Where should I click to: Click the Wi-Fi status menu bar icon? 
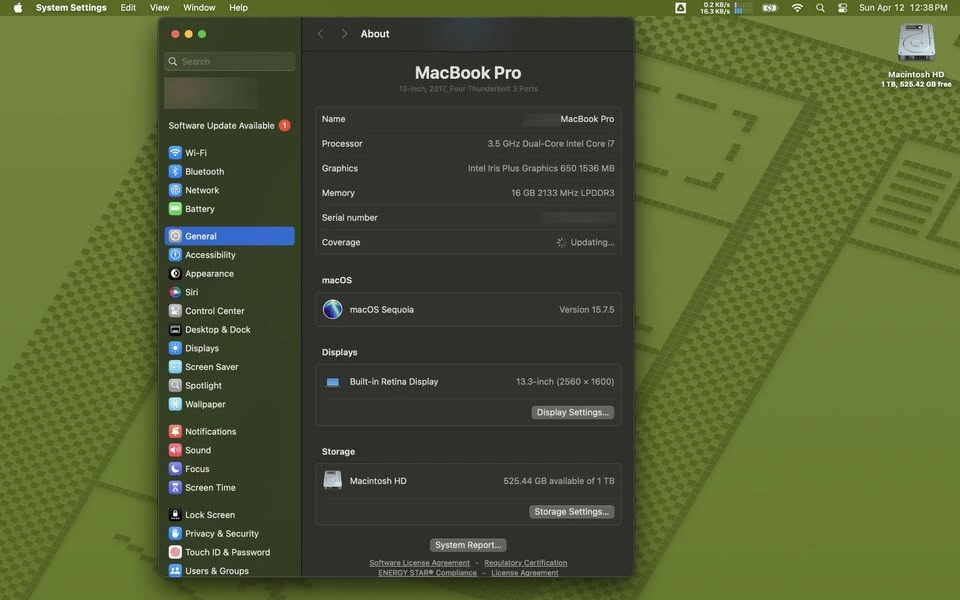[797, 8]
